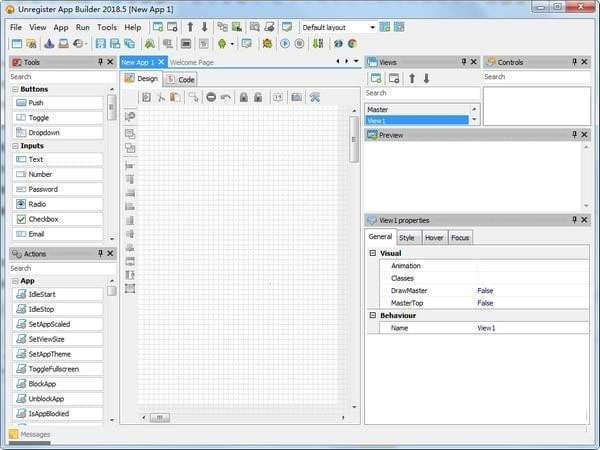The width and height of the screenshot is (600, 450).
Task: Open the Run menu
Action: point(82,28)
